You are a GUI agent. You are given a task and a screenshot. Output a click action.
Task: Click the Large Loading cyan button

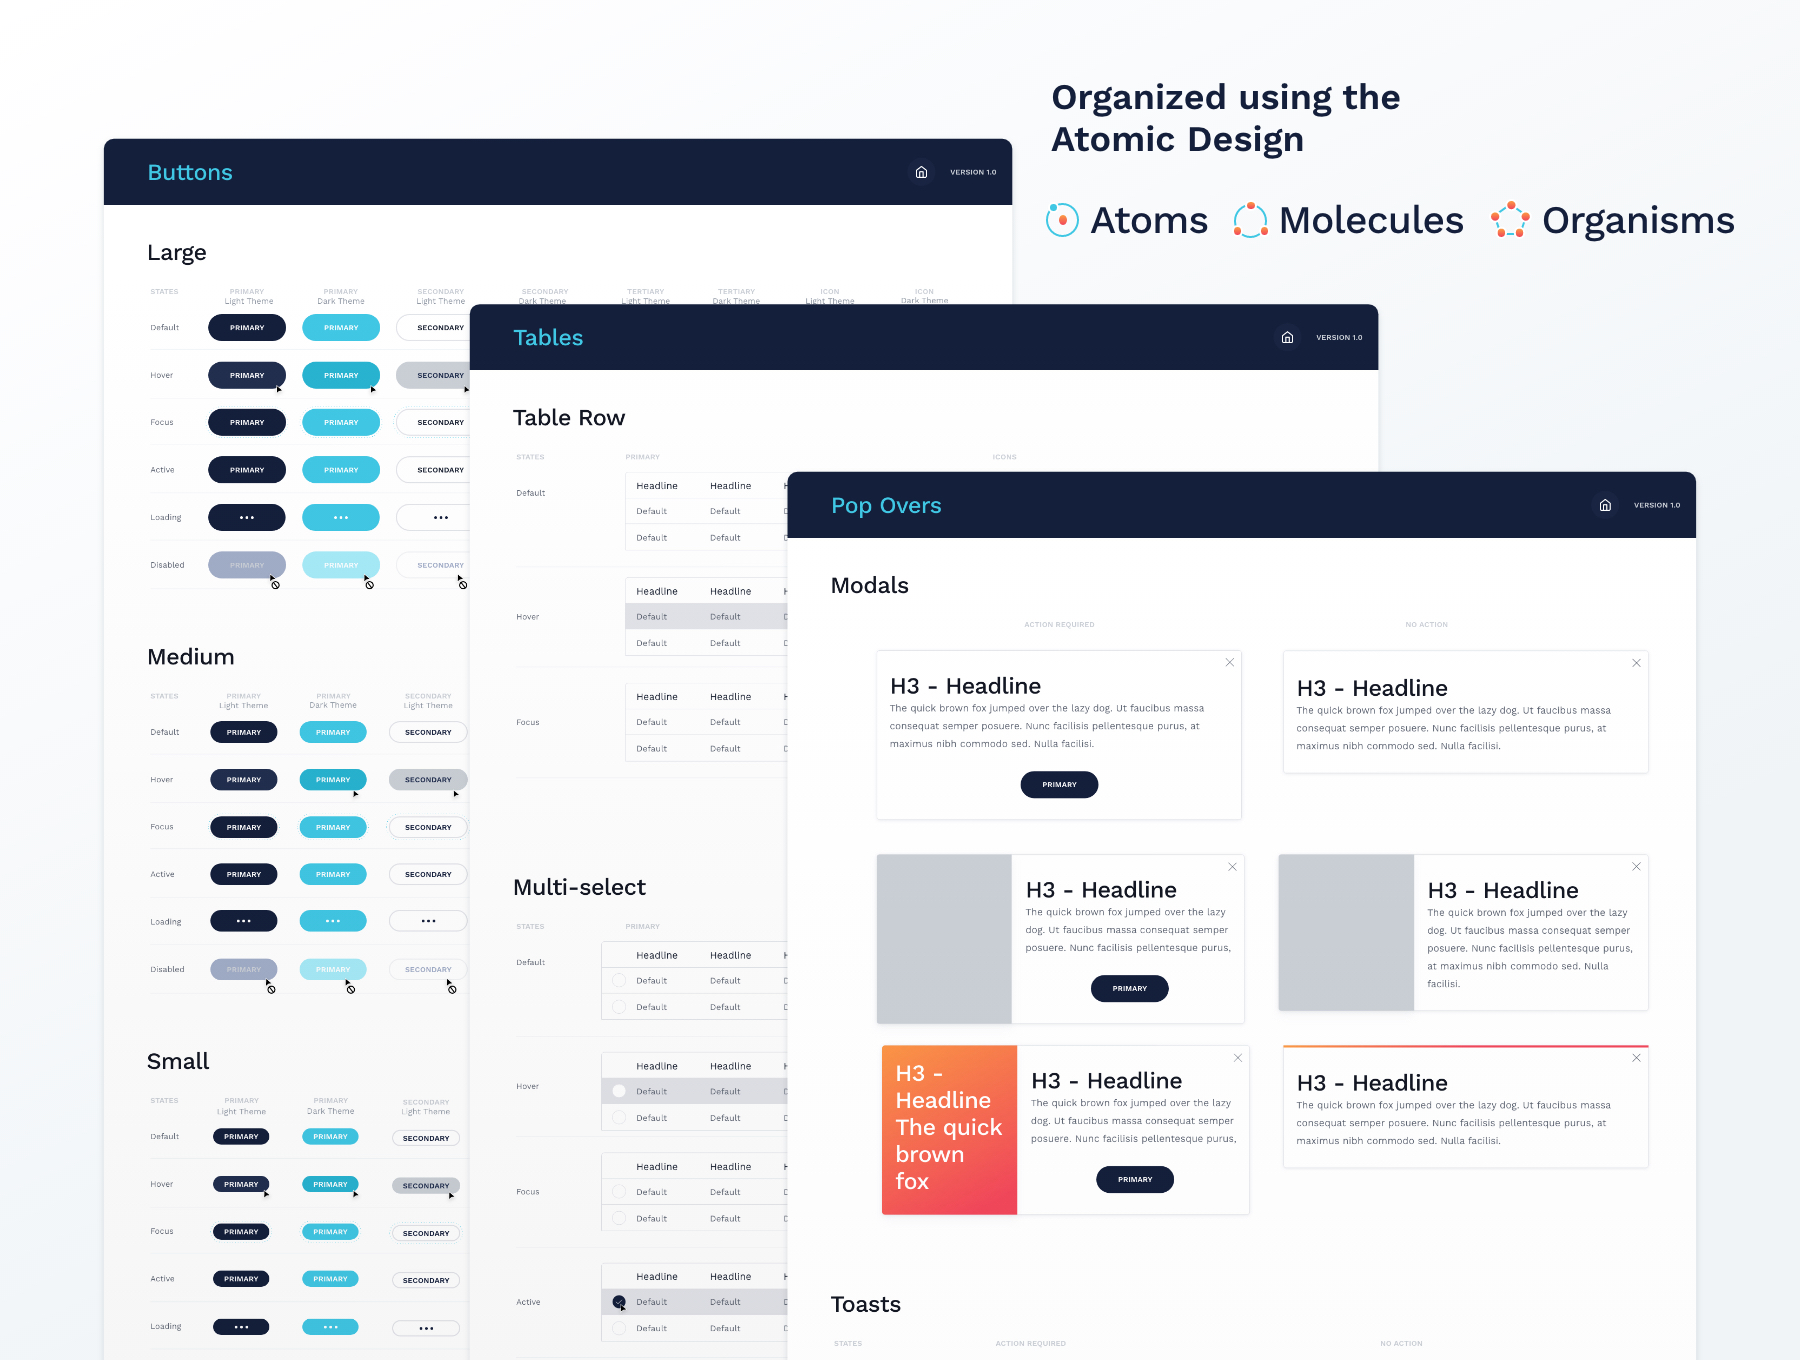click(x=341, y=518)
